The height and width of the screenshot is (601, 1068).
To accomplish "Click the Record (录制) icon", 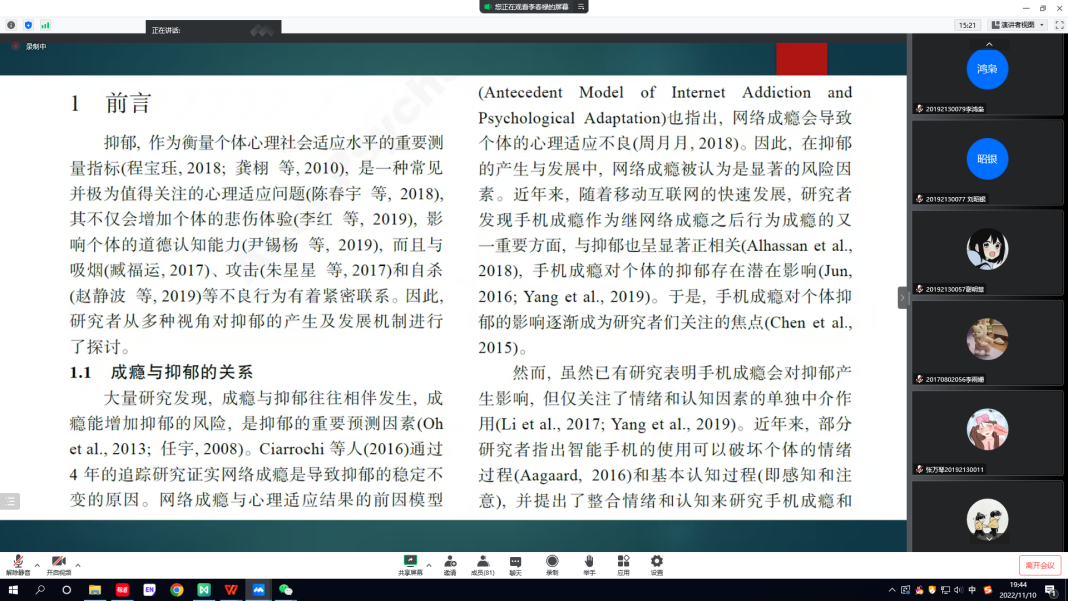I will tap(552, 564).
